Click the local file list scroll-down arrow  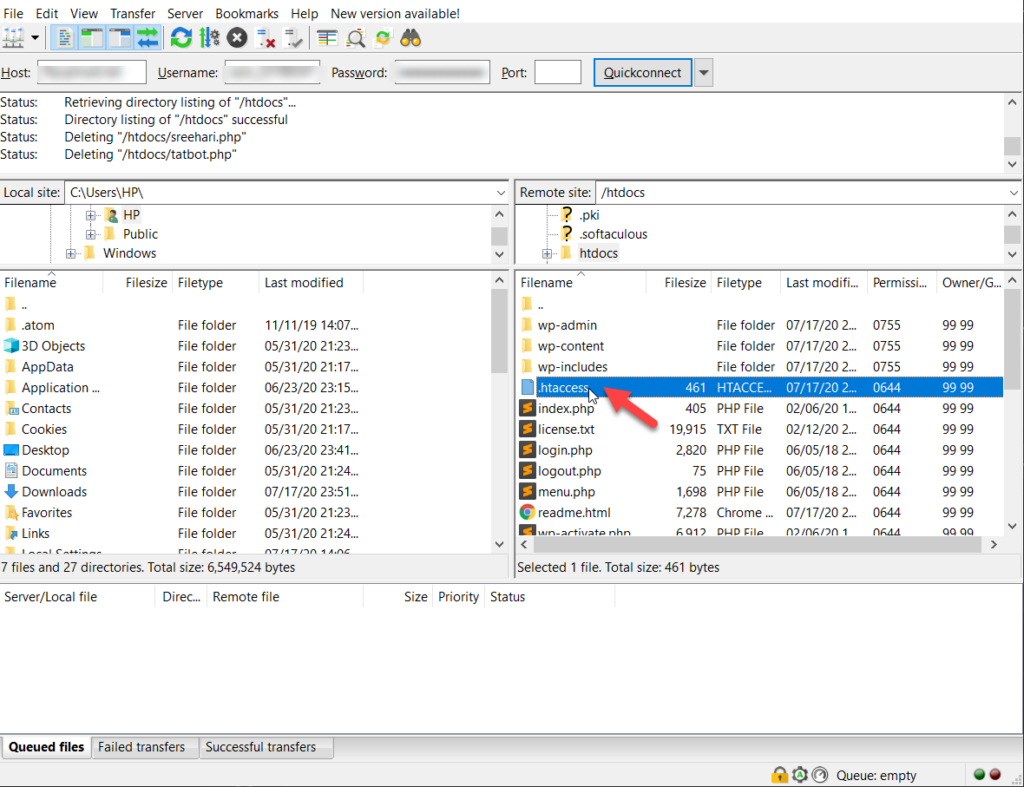point(500,544)
